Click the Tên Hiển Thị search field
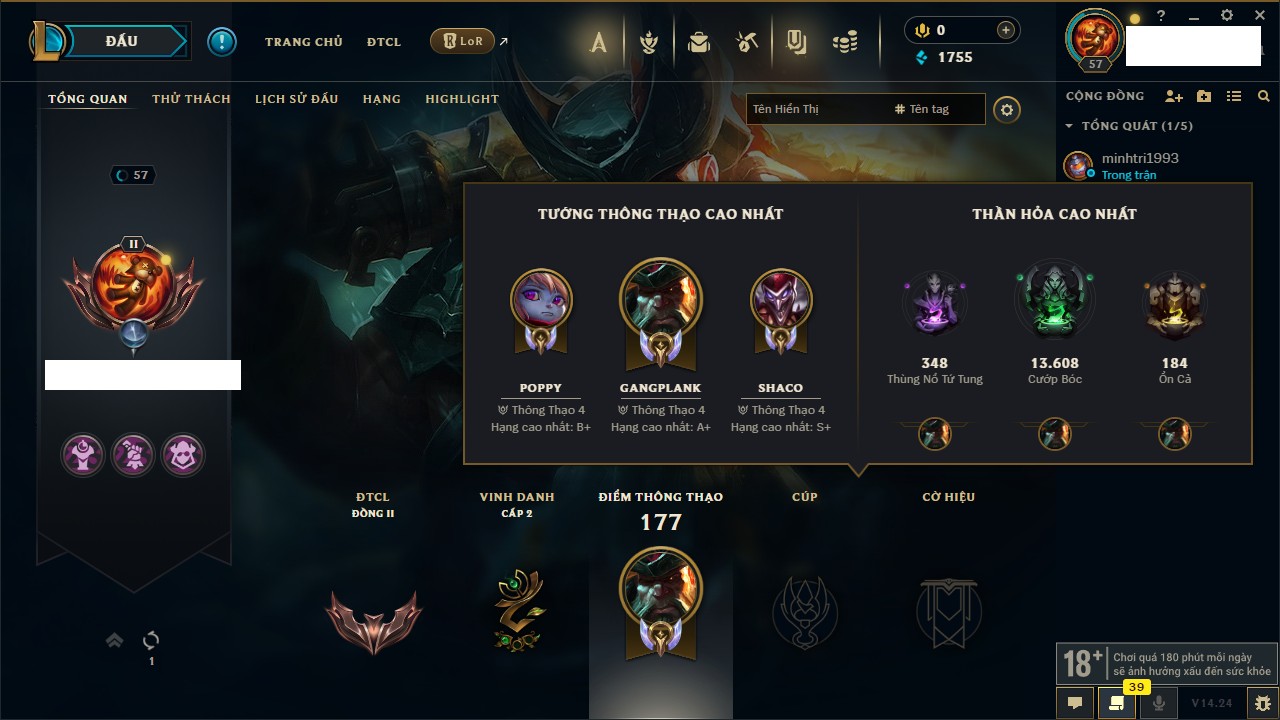Image resolution: width=1280 pixels, height=720 pixels. [815, 109]
